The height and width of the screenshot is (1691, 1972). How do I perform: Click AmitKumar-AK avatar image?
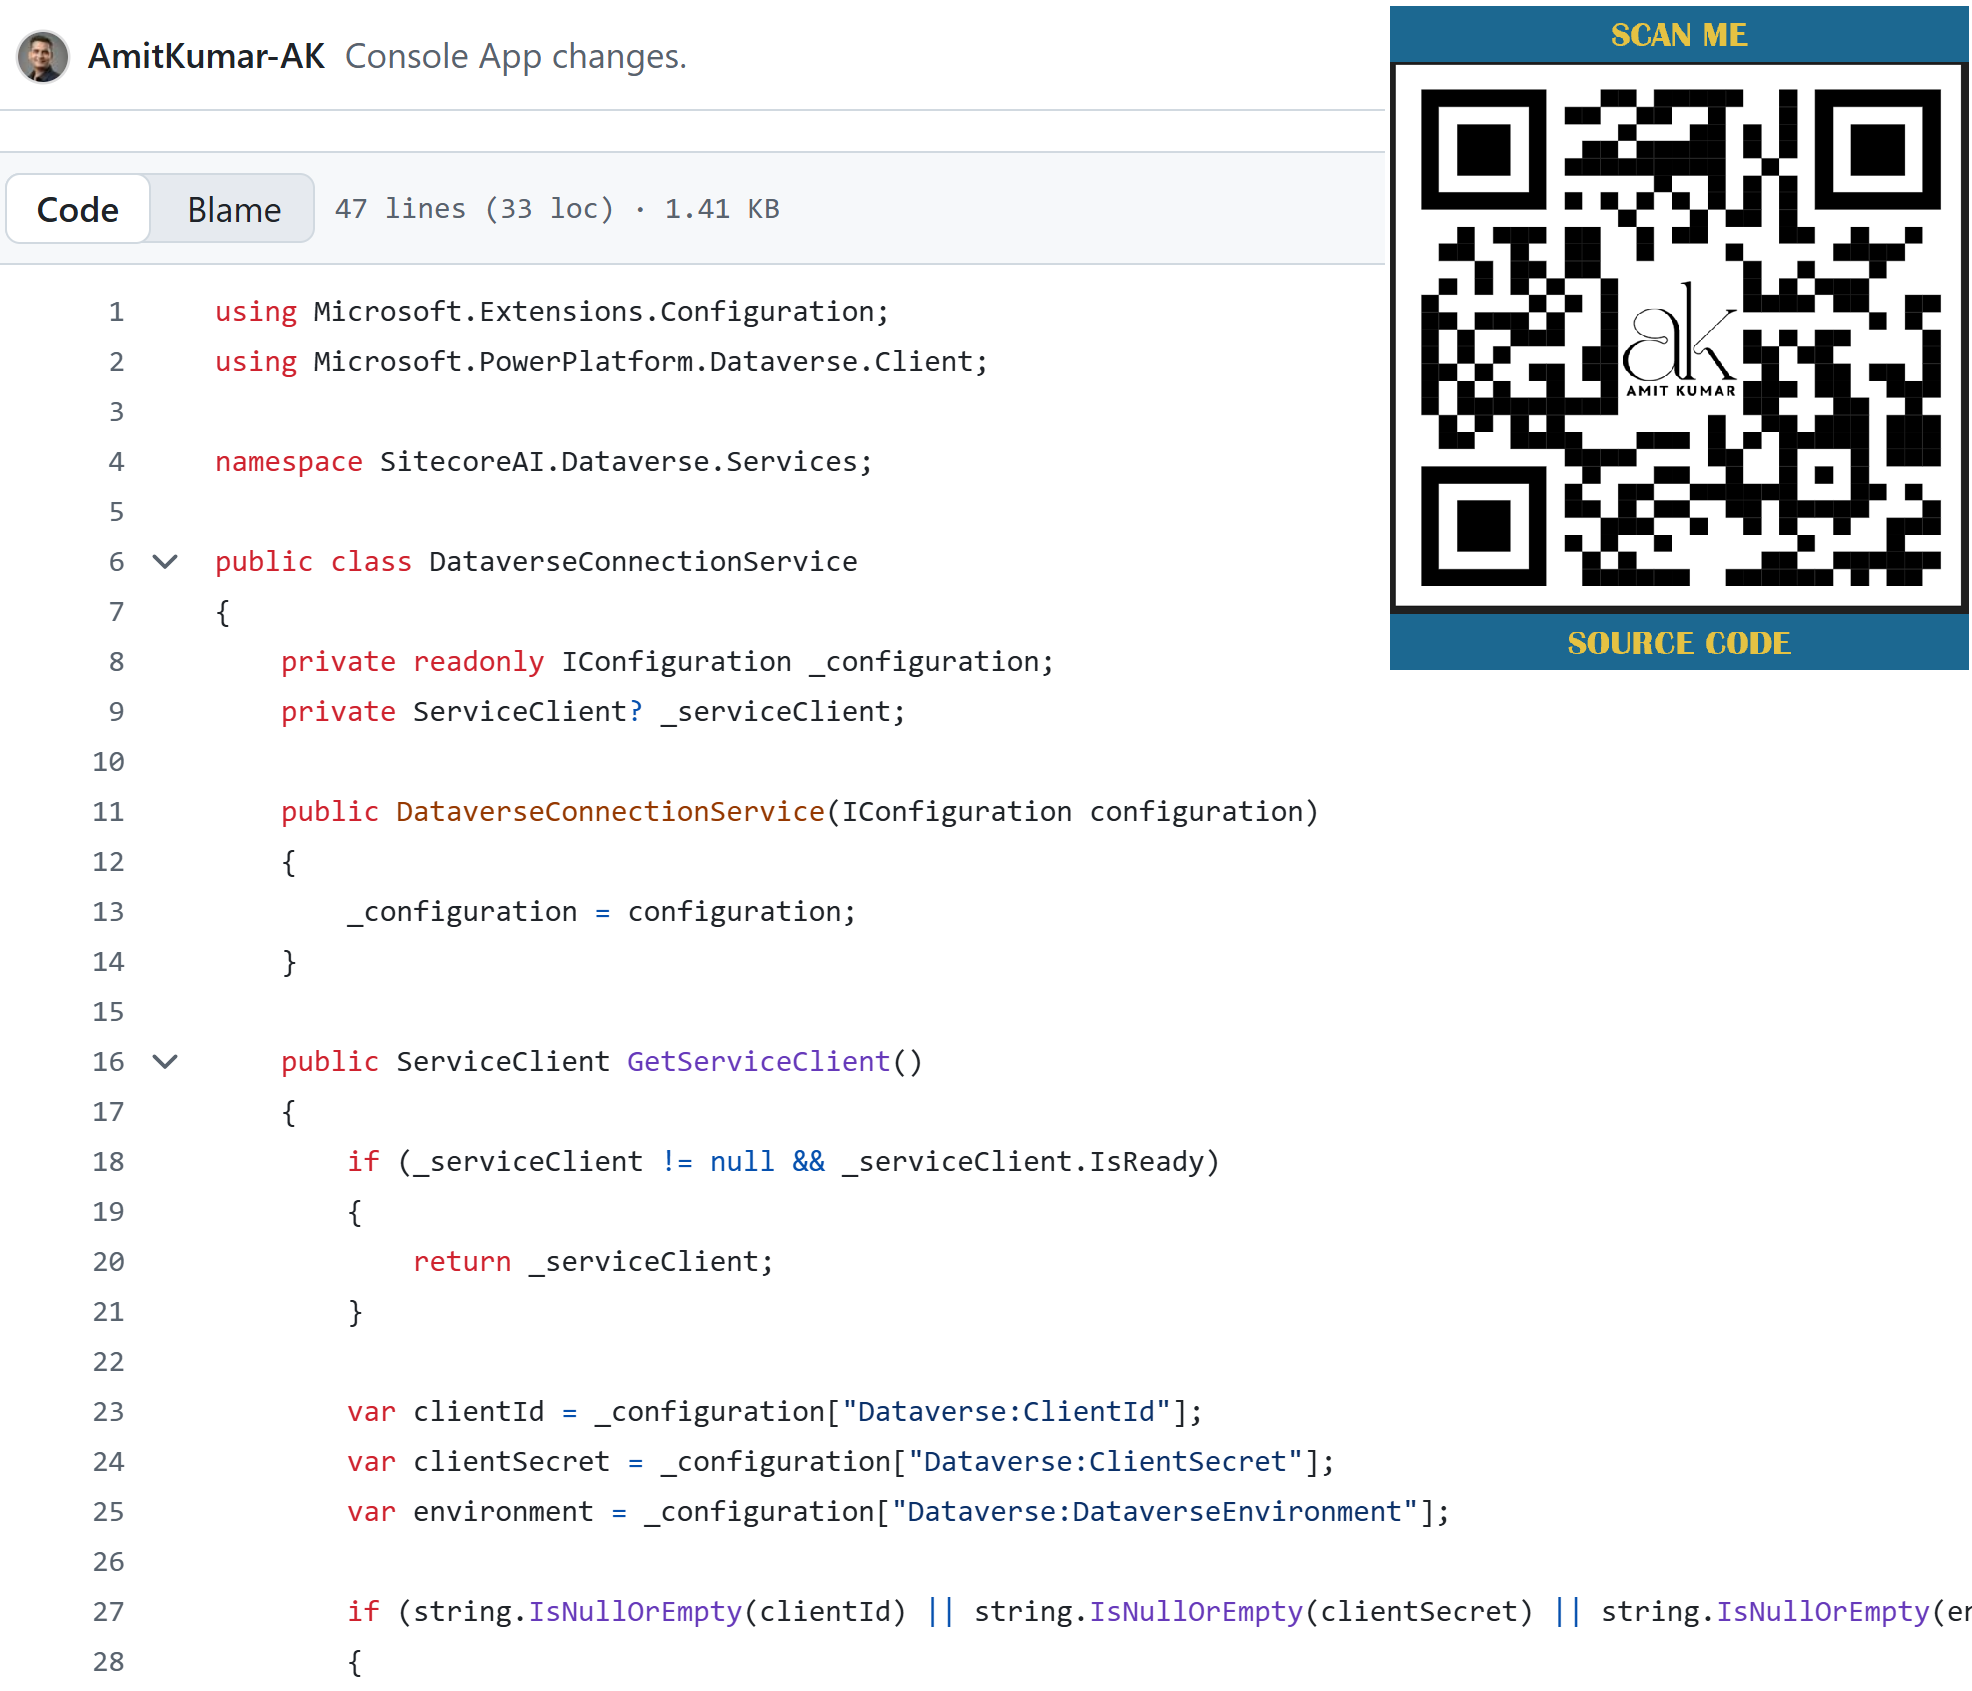(43, 56)
